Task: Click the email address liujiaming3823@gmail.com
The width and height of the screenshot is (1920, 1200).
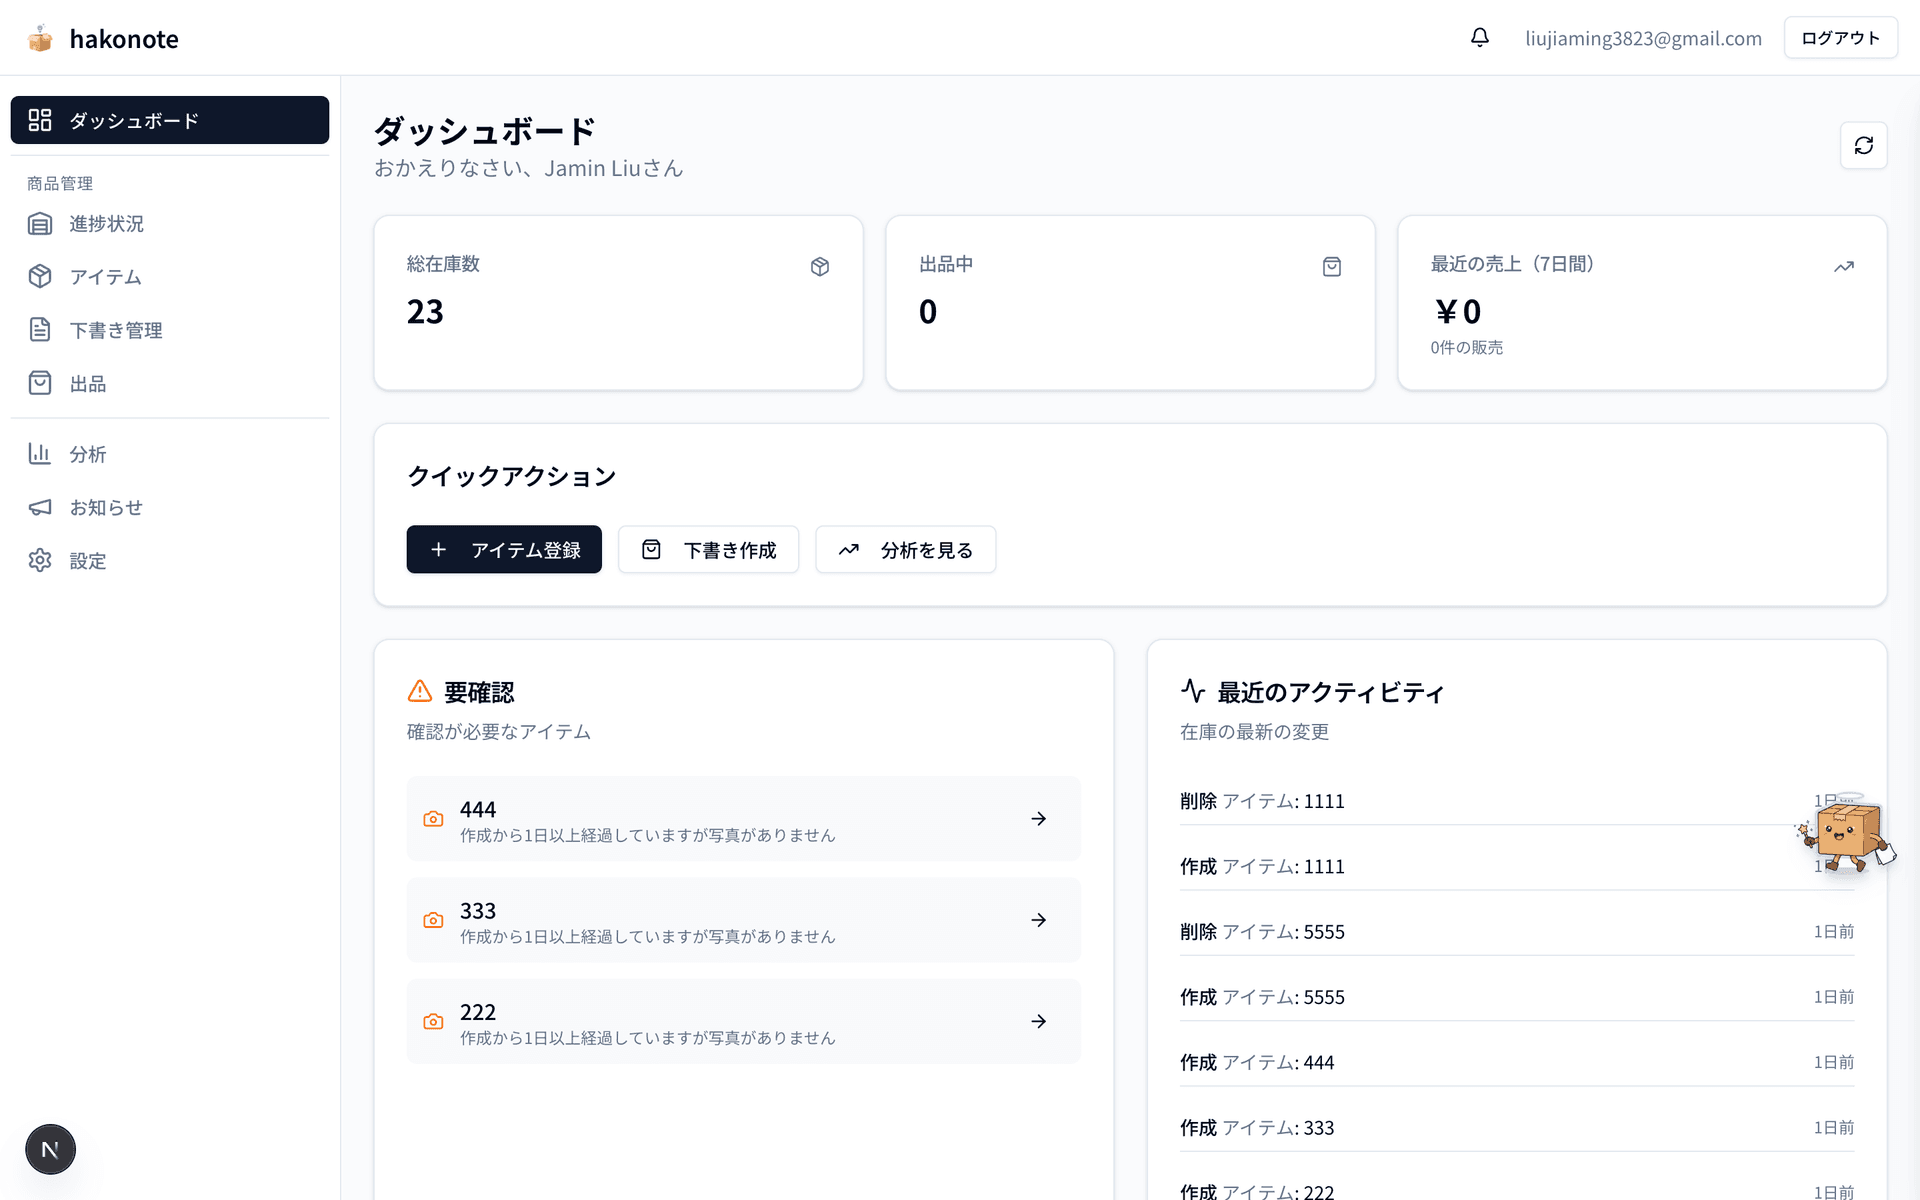Action: point(1643,38)
